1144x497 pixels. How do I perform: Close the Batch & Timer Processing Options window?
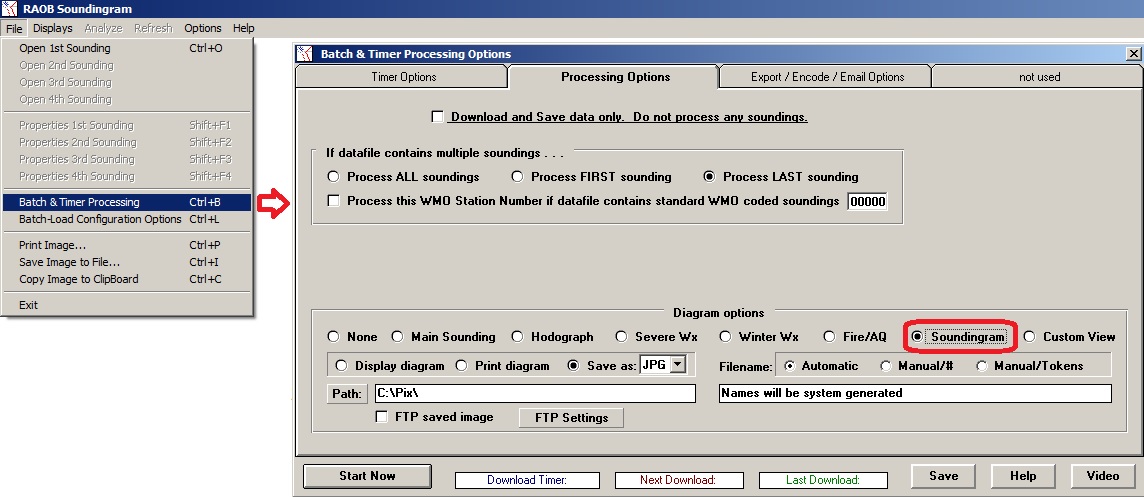1134,54
